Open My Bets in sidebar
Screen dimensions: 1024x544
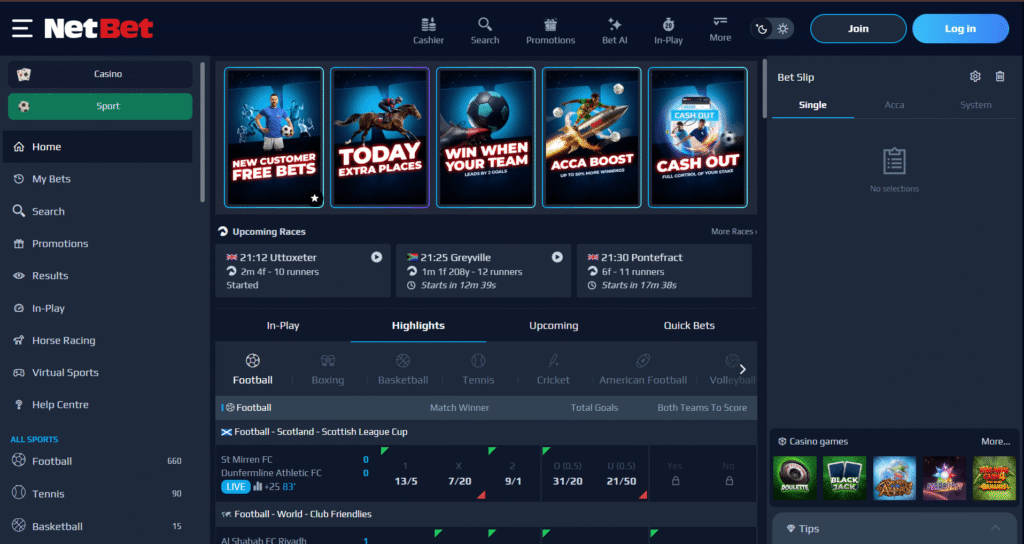point(97,179)
